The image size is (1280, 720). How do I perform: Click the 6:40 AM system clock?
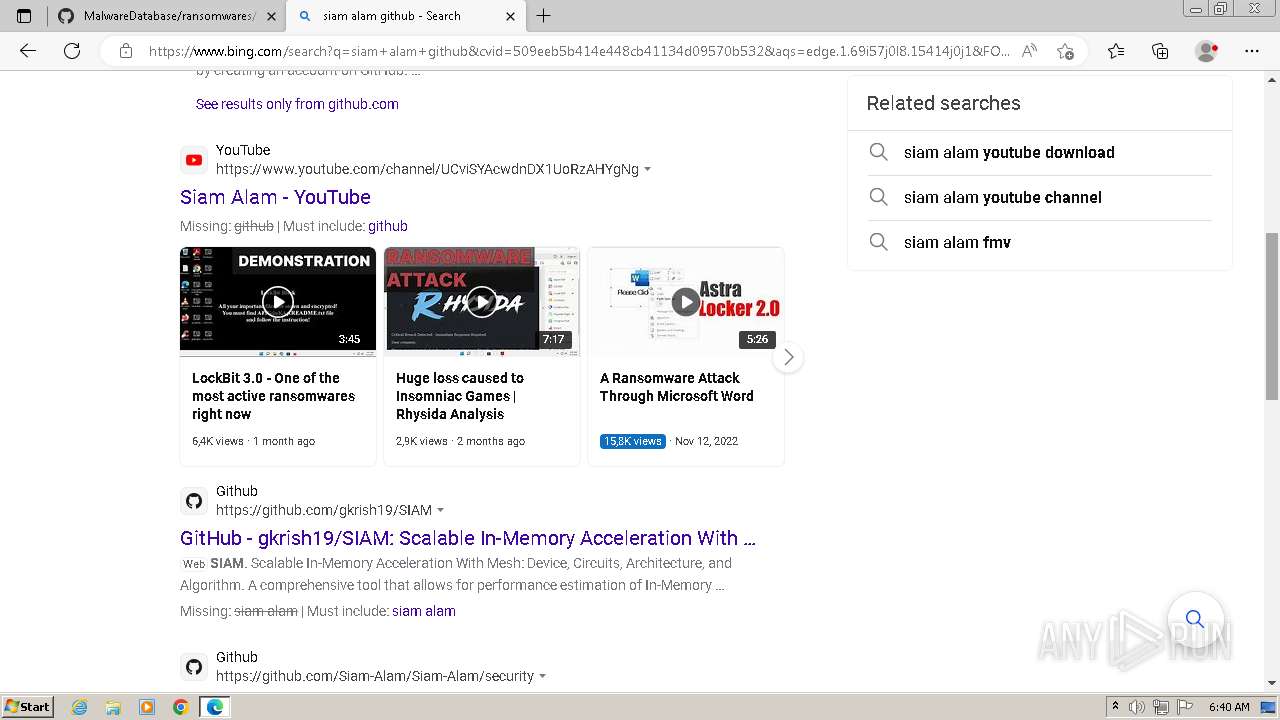tap(1229, 707)
